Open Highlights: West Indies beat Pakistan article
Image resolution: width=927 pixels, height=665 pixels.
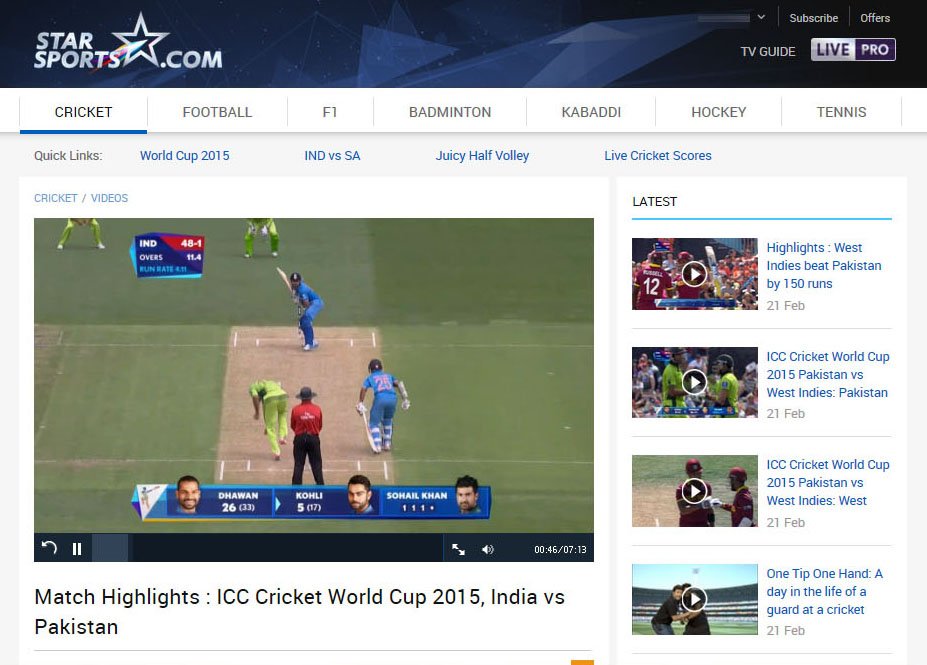point(824,265)
